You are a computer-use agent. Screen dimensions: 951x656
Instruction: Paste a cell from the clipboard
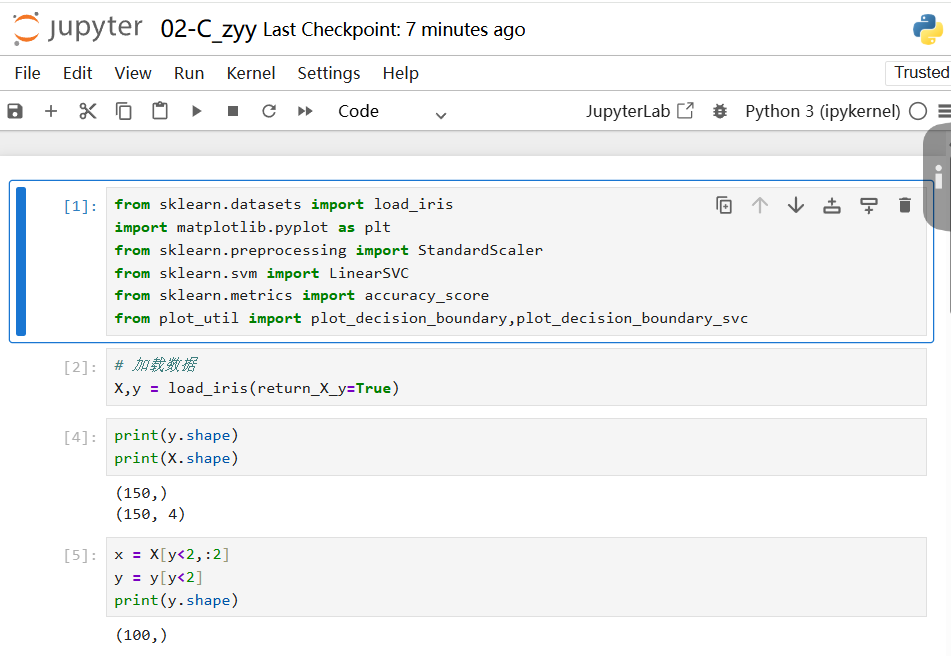pyautogui.click(x=160, y=111)
